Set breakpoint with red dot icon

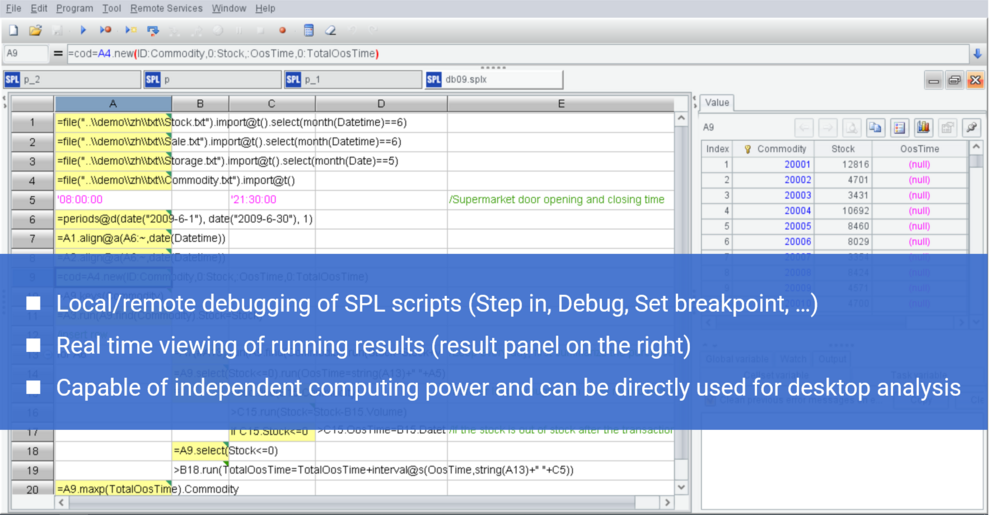point(283,30)
